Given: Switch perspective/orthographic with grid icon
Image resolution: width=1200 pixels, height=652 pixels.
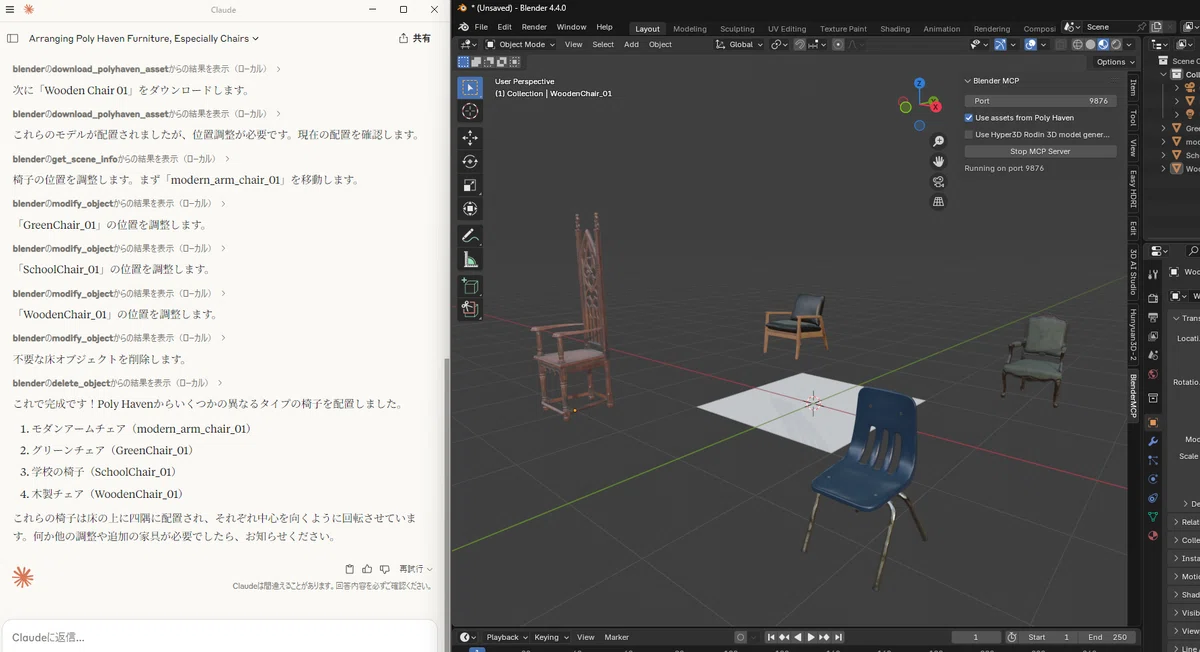Looking at the screenshot, I should click(x=938, y=202).
